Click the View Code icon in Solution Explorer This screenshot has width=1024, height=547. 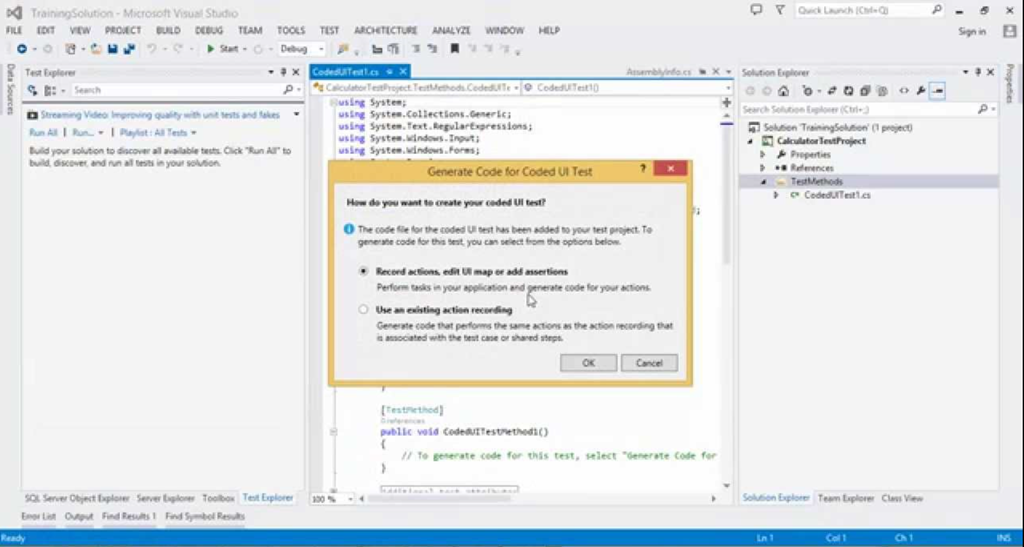coord(904,90)
